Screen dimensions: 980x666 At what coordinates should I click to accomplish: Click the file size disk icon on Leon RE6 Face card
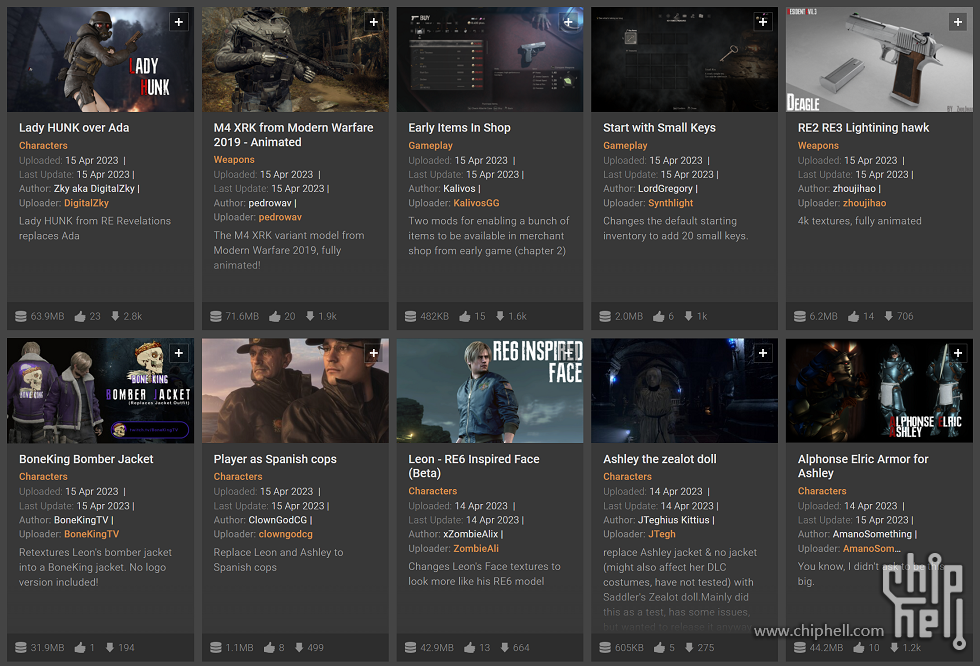(x=411, y=648)
